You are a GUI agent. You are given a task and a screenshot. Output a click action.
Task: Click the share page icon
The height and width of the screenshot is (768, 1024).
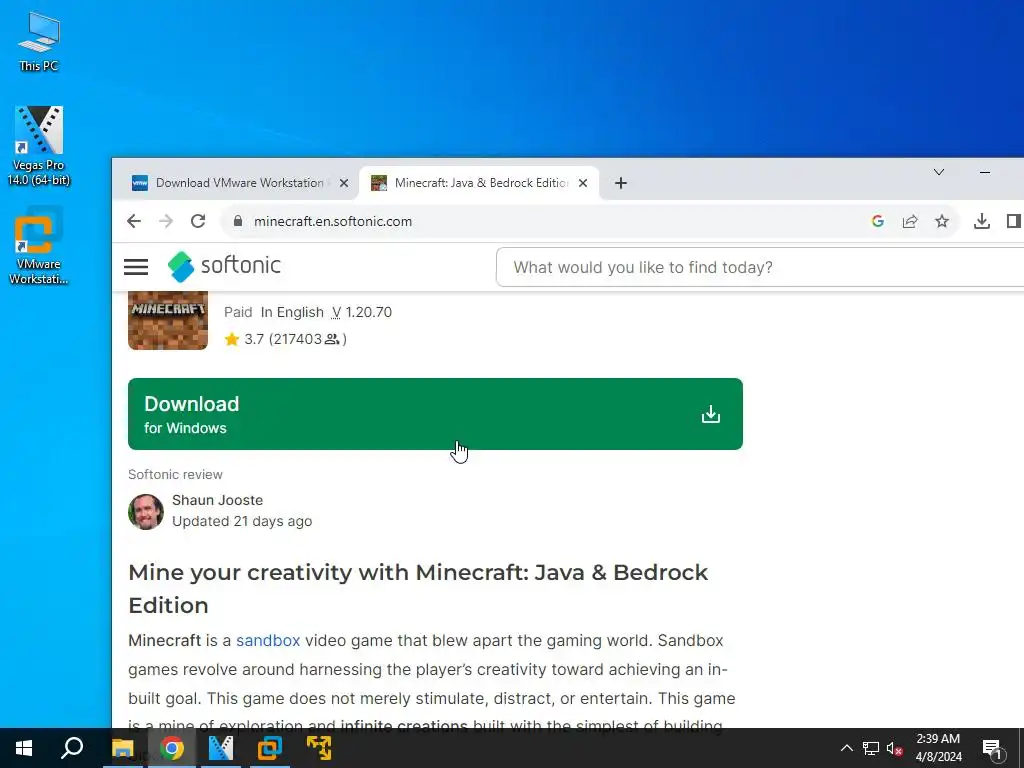coord(910,221)
